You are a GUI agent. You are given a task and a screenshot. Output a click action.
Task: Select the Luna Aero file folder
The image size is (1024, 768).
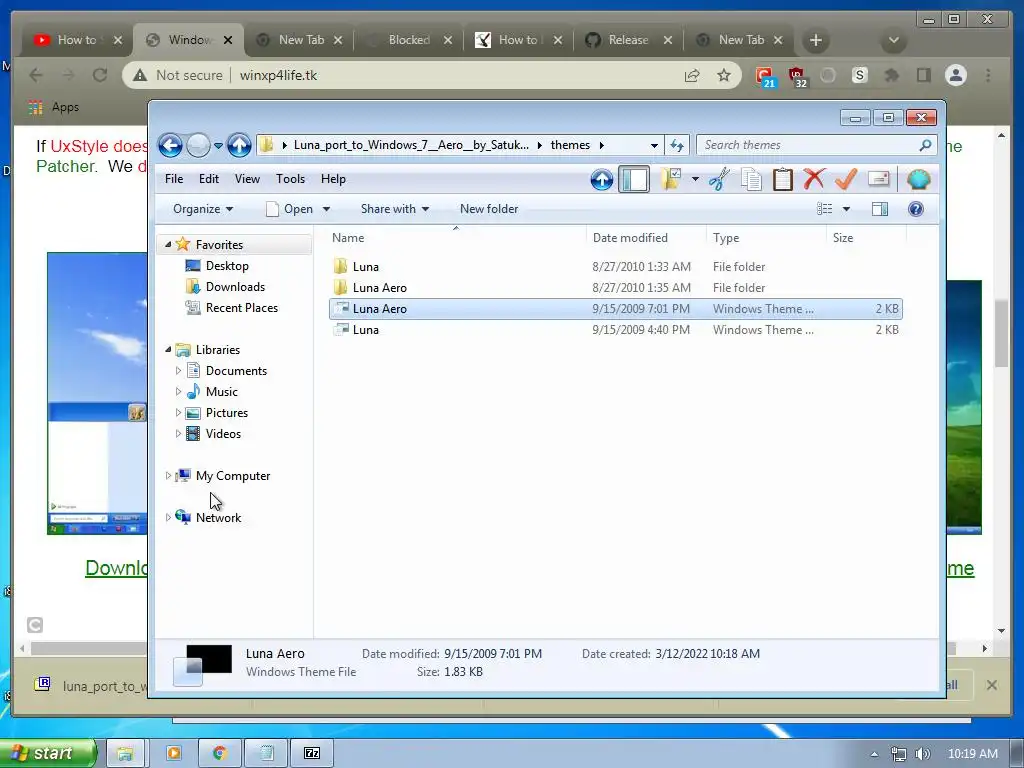616,287
